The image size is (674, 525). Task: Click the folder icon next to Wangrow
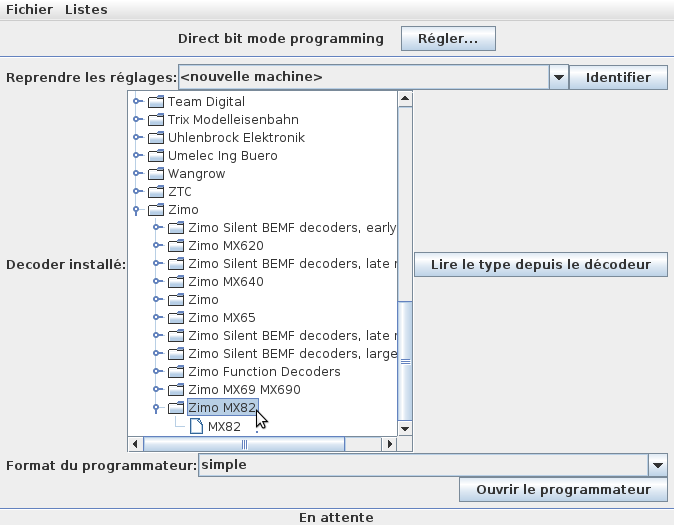pos(156,174)
